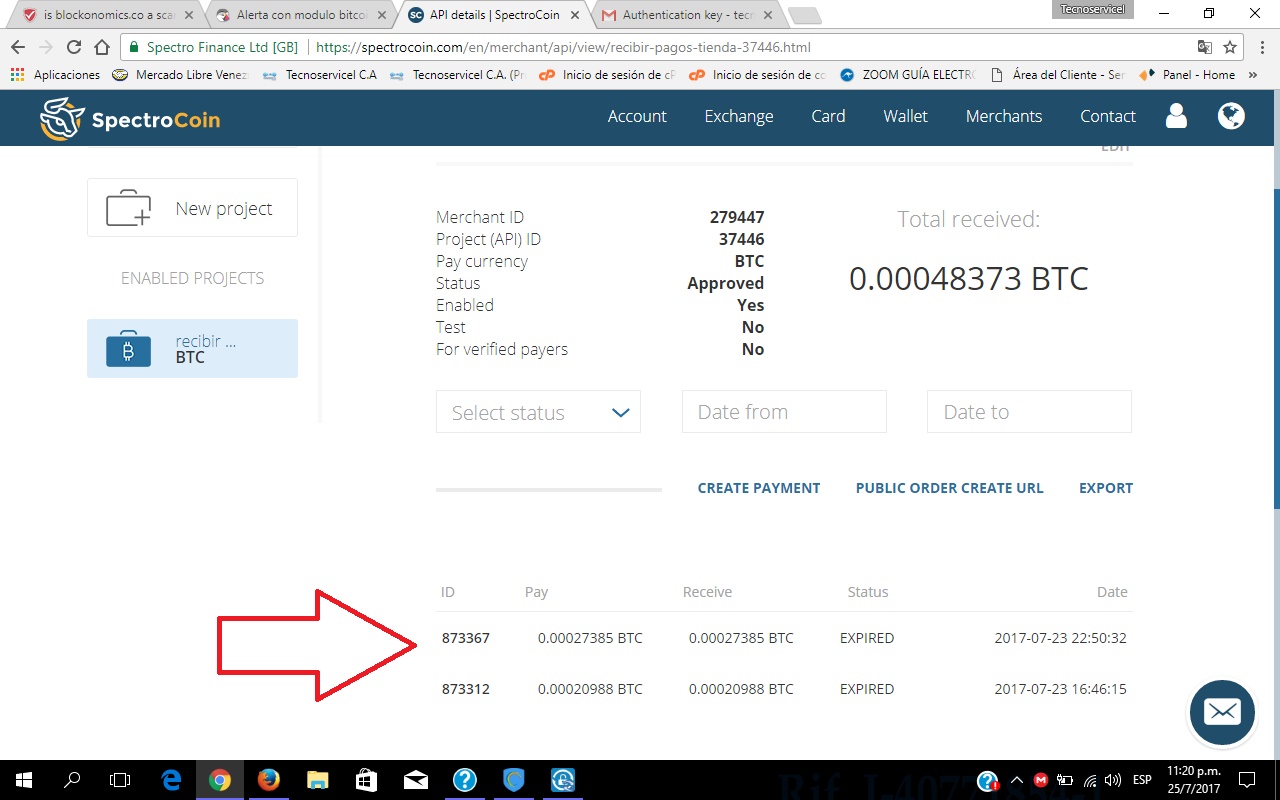The height and width of the screenshot is (800, 1280).
Task: Open the clock showing 11:20 p.m.
Action: [1193, 780]
